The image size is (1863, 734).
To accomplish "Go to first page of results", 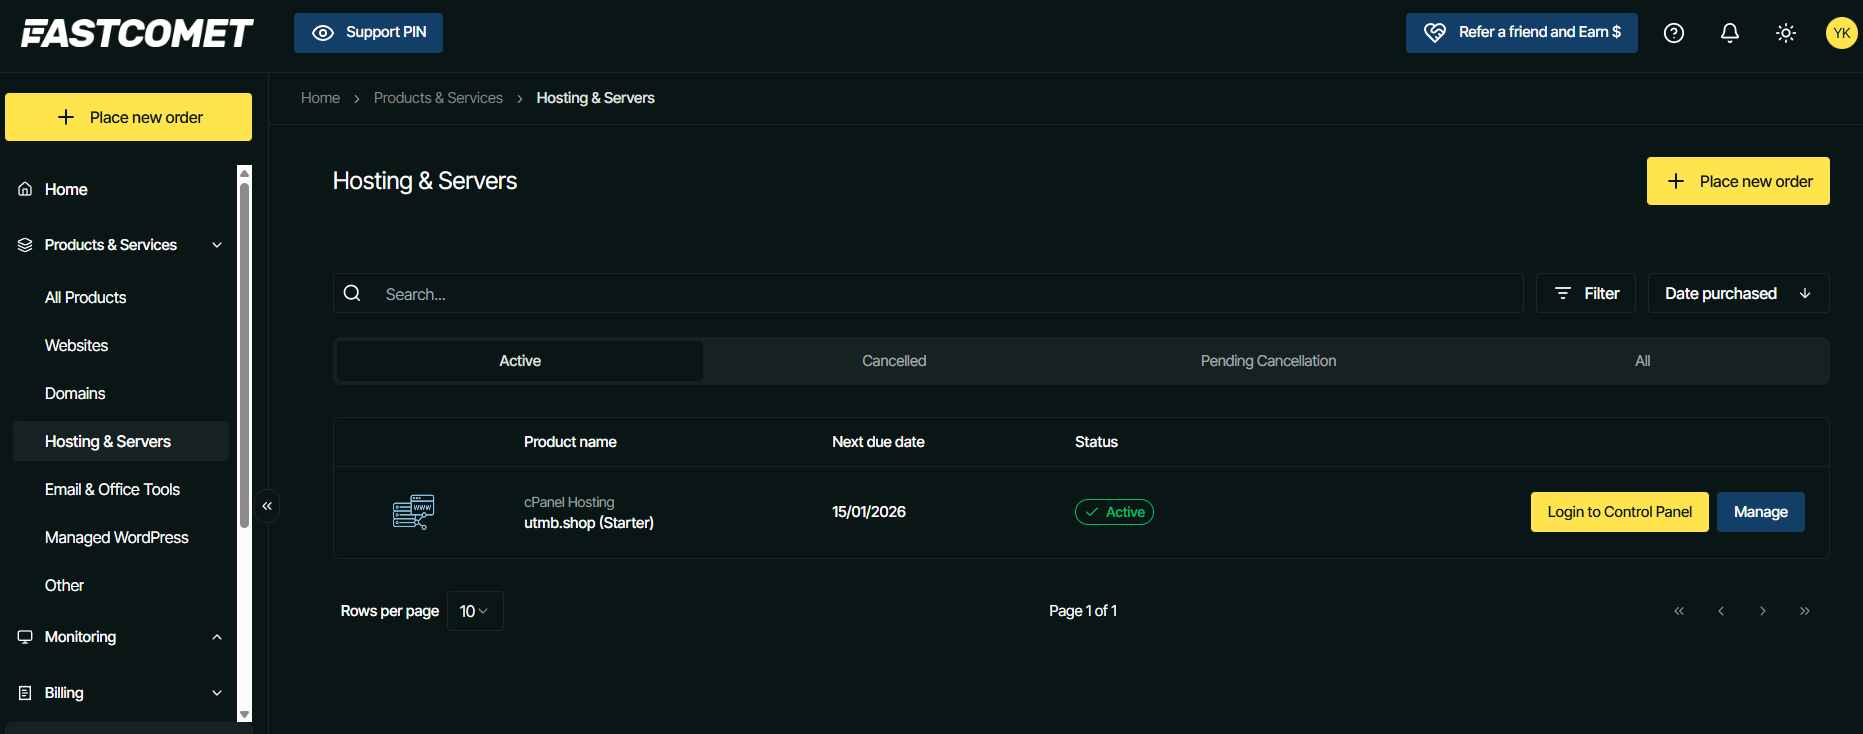I will (1679, 611).
